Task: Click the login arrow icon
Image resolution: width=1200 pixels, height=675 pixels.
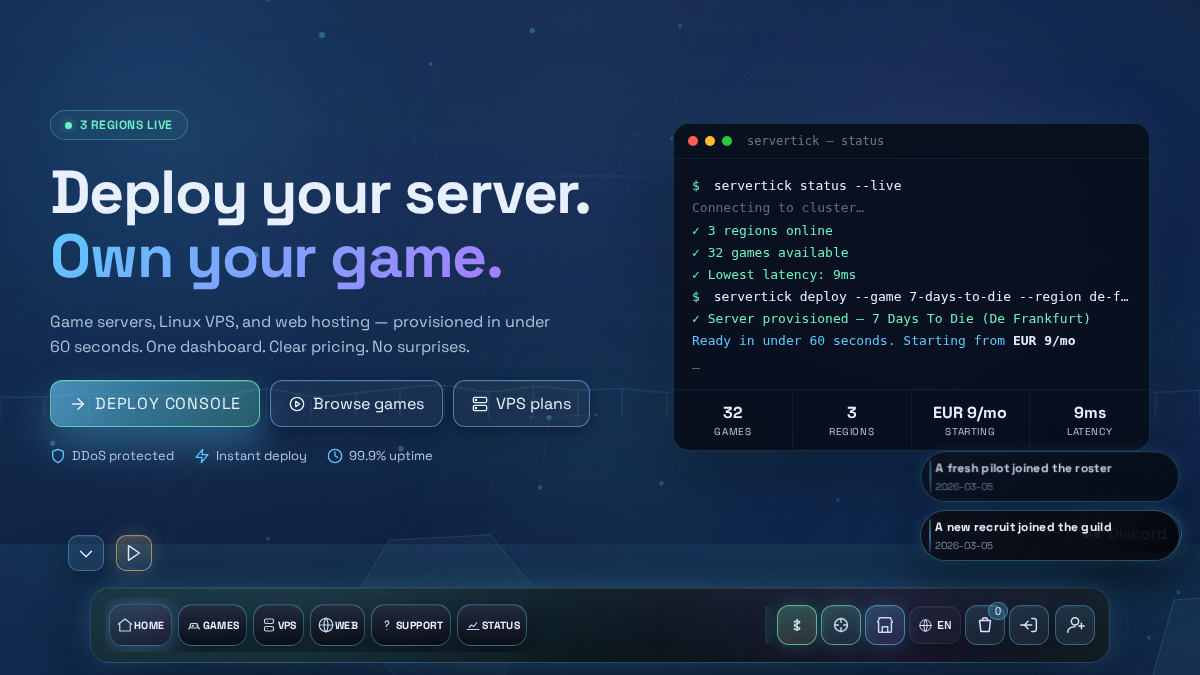Action: (1029, 625)
